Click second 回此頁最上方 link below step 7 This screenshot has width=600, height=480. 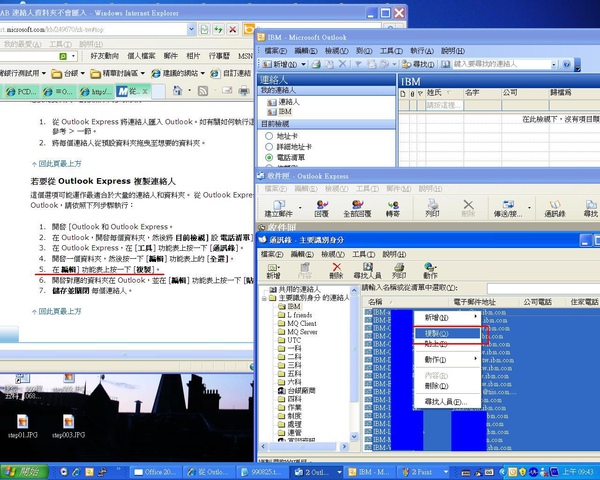[60, 311]
